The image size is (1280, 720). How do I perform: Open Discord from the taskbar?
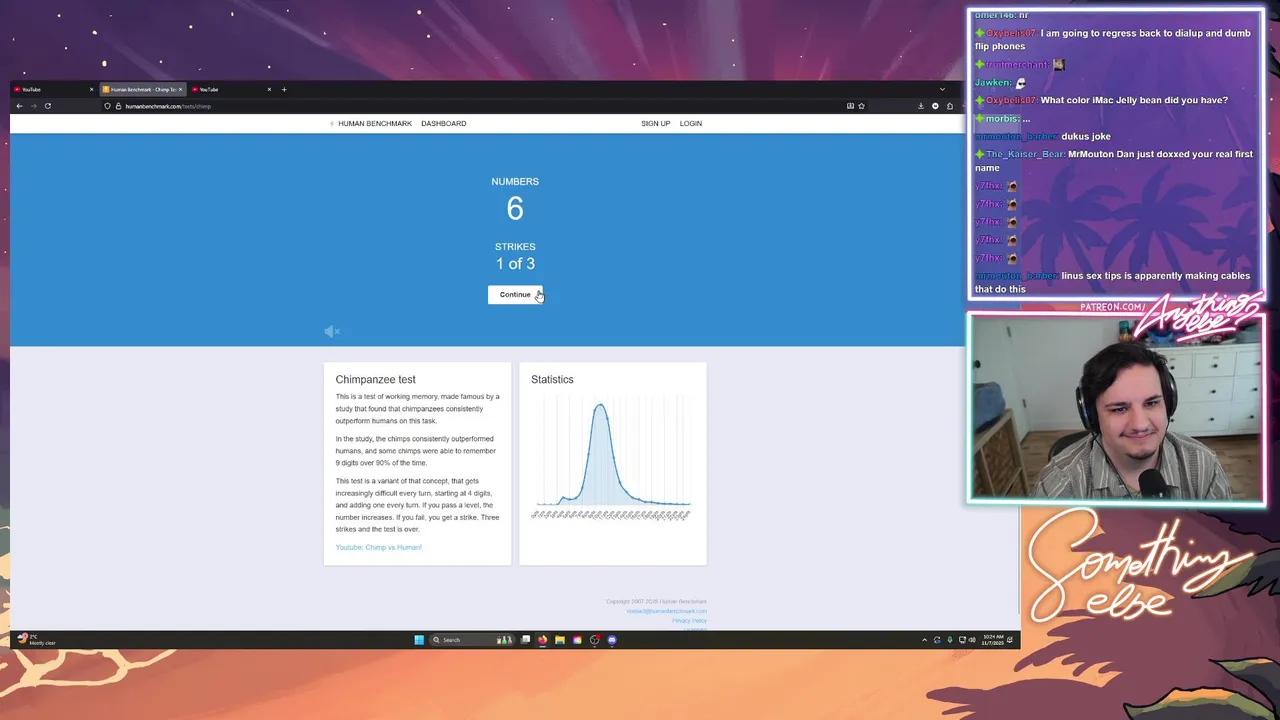(x=612, y=640)
